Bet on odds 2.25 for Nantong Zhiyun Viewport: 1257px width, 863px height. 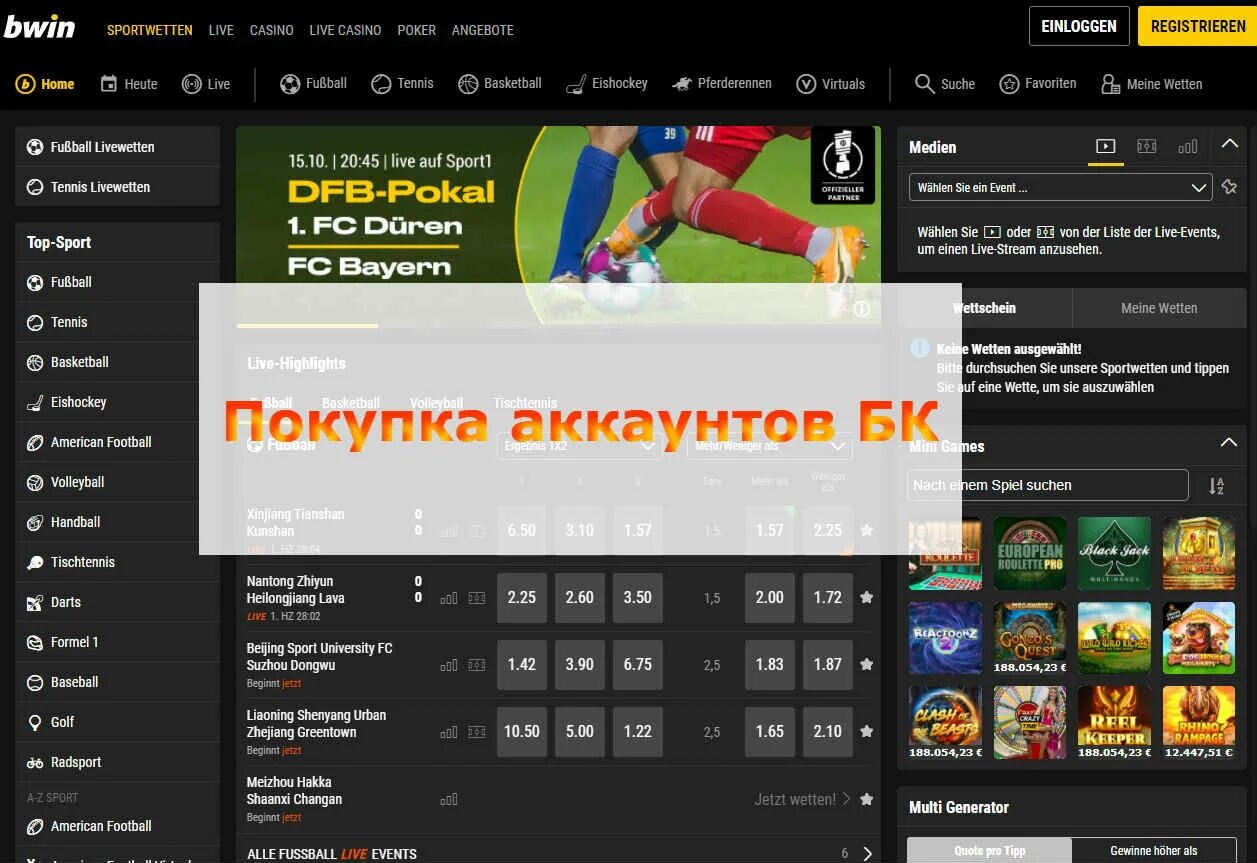(522, 597)
